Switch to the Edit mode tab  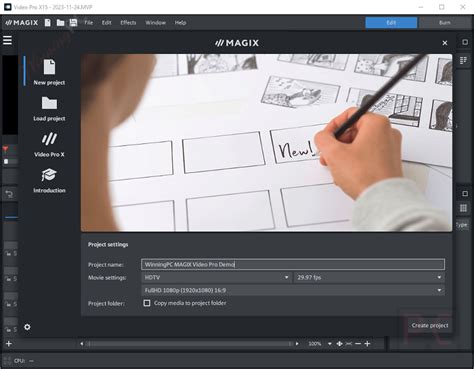tap(391, 23)
